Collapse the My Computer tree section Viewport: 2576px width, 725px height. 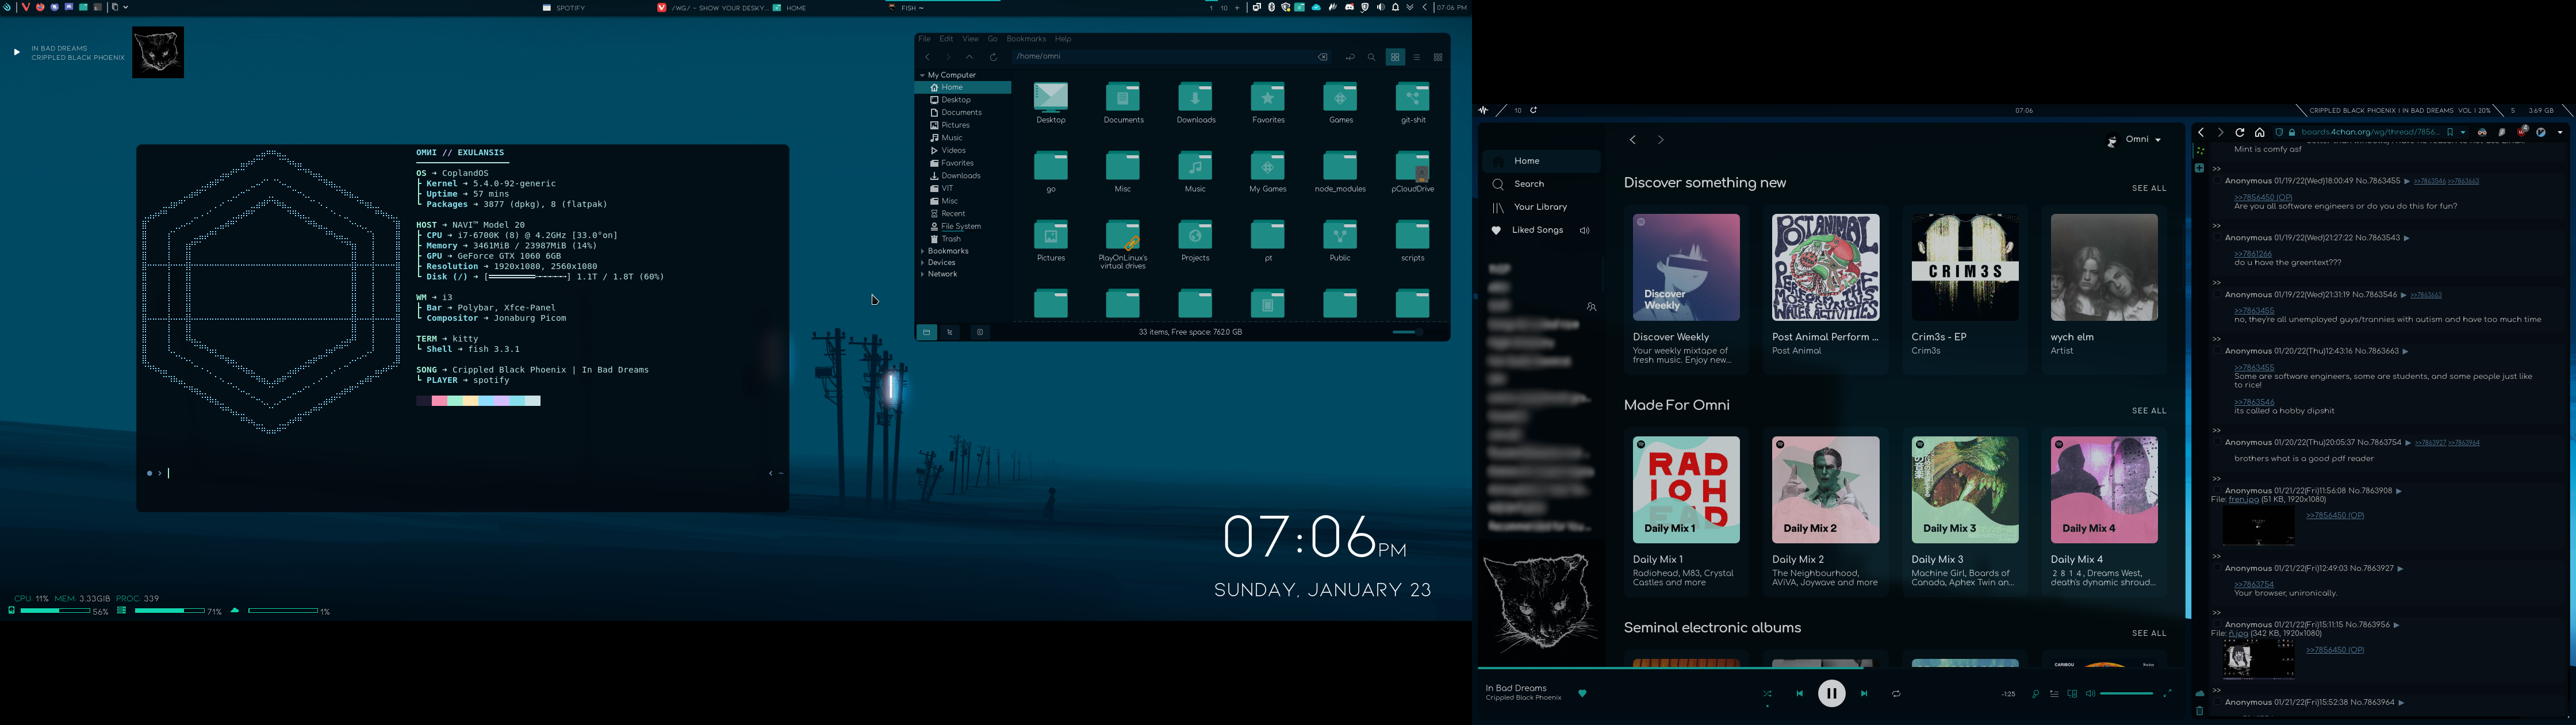(x=922, y=75)
